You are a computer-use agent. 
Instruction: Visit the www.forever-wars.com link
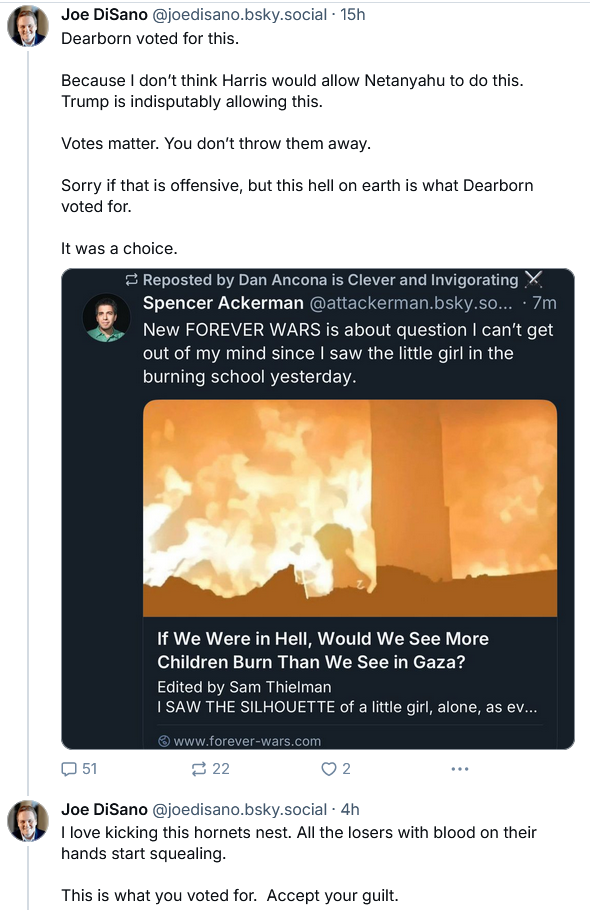247,741
